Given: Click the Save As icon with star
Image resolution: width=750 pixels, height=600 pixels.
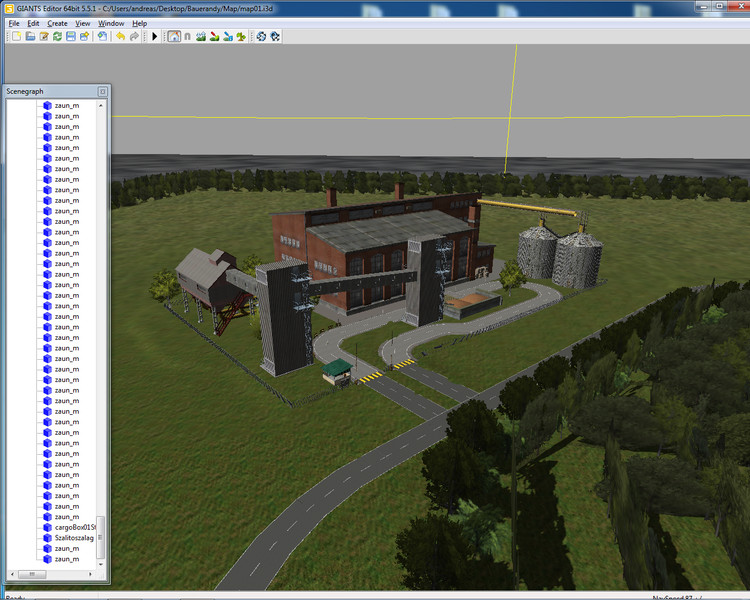Looking at the screenshot, I should (85, 36).
